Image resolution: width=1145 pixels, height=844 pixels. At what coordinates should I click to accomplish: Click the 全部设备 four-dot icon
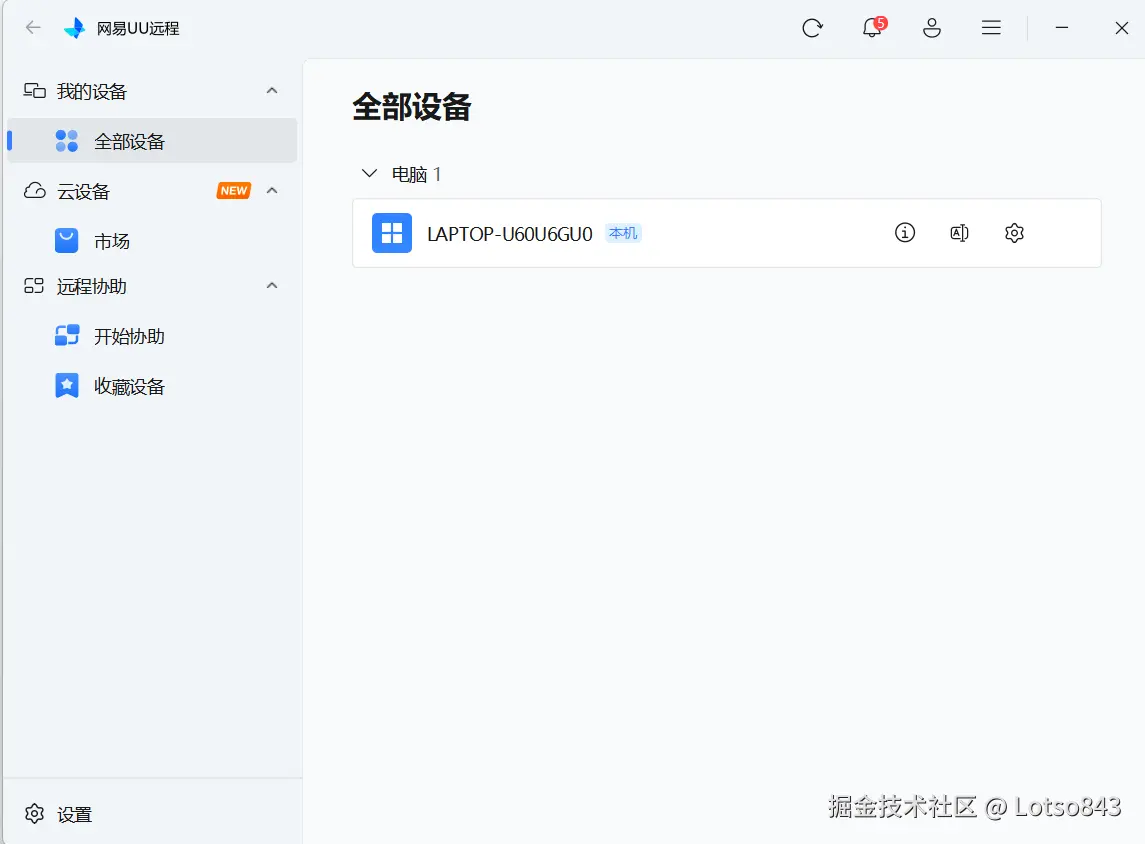(x=66, y=141)
